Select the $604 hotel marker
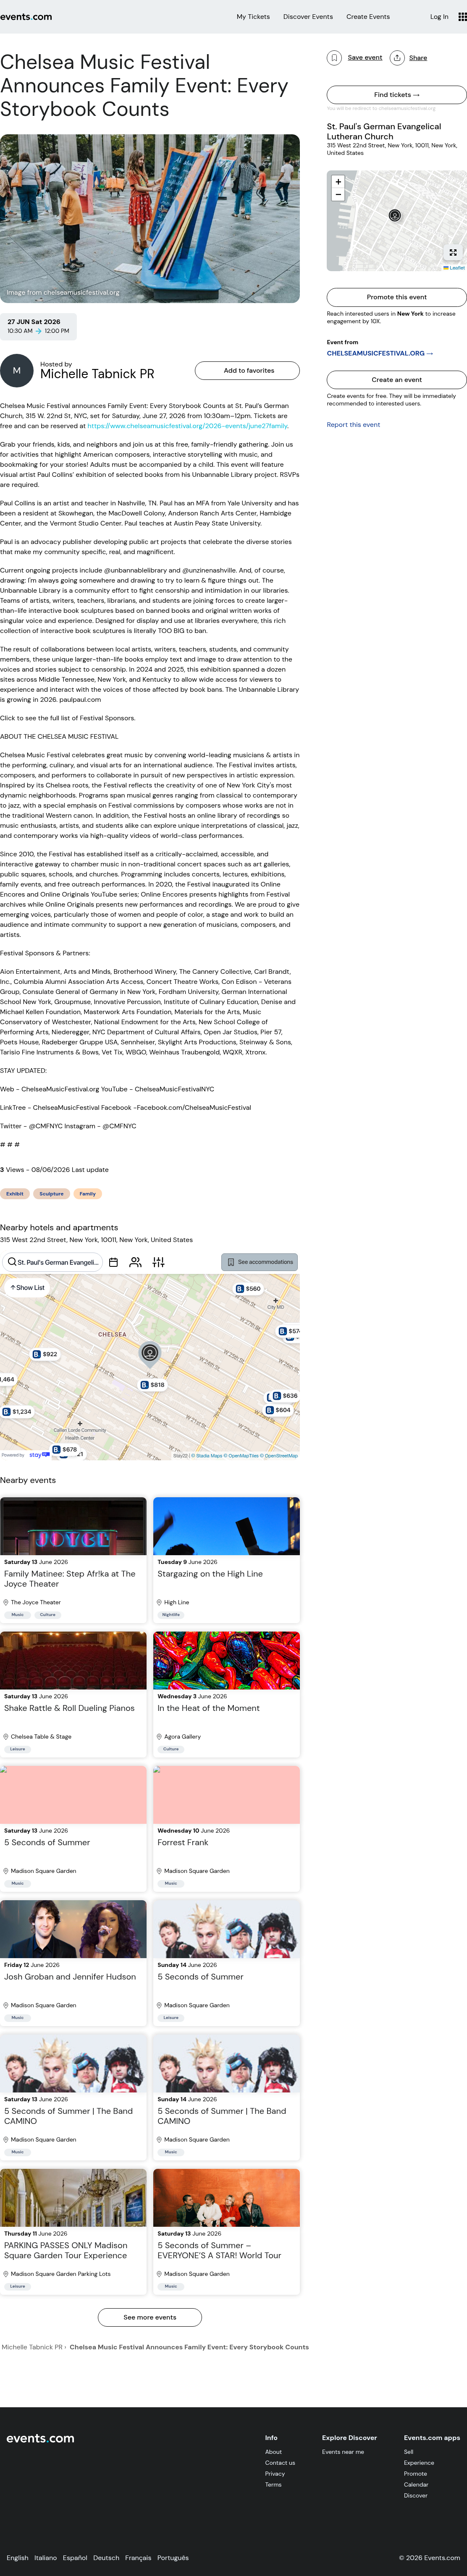 click(x=278, y=1410)
